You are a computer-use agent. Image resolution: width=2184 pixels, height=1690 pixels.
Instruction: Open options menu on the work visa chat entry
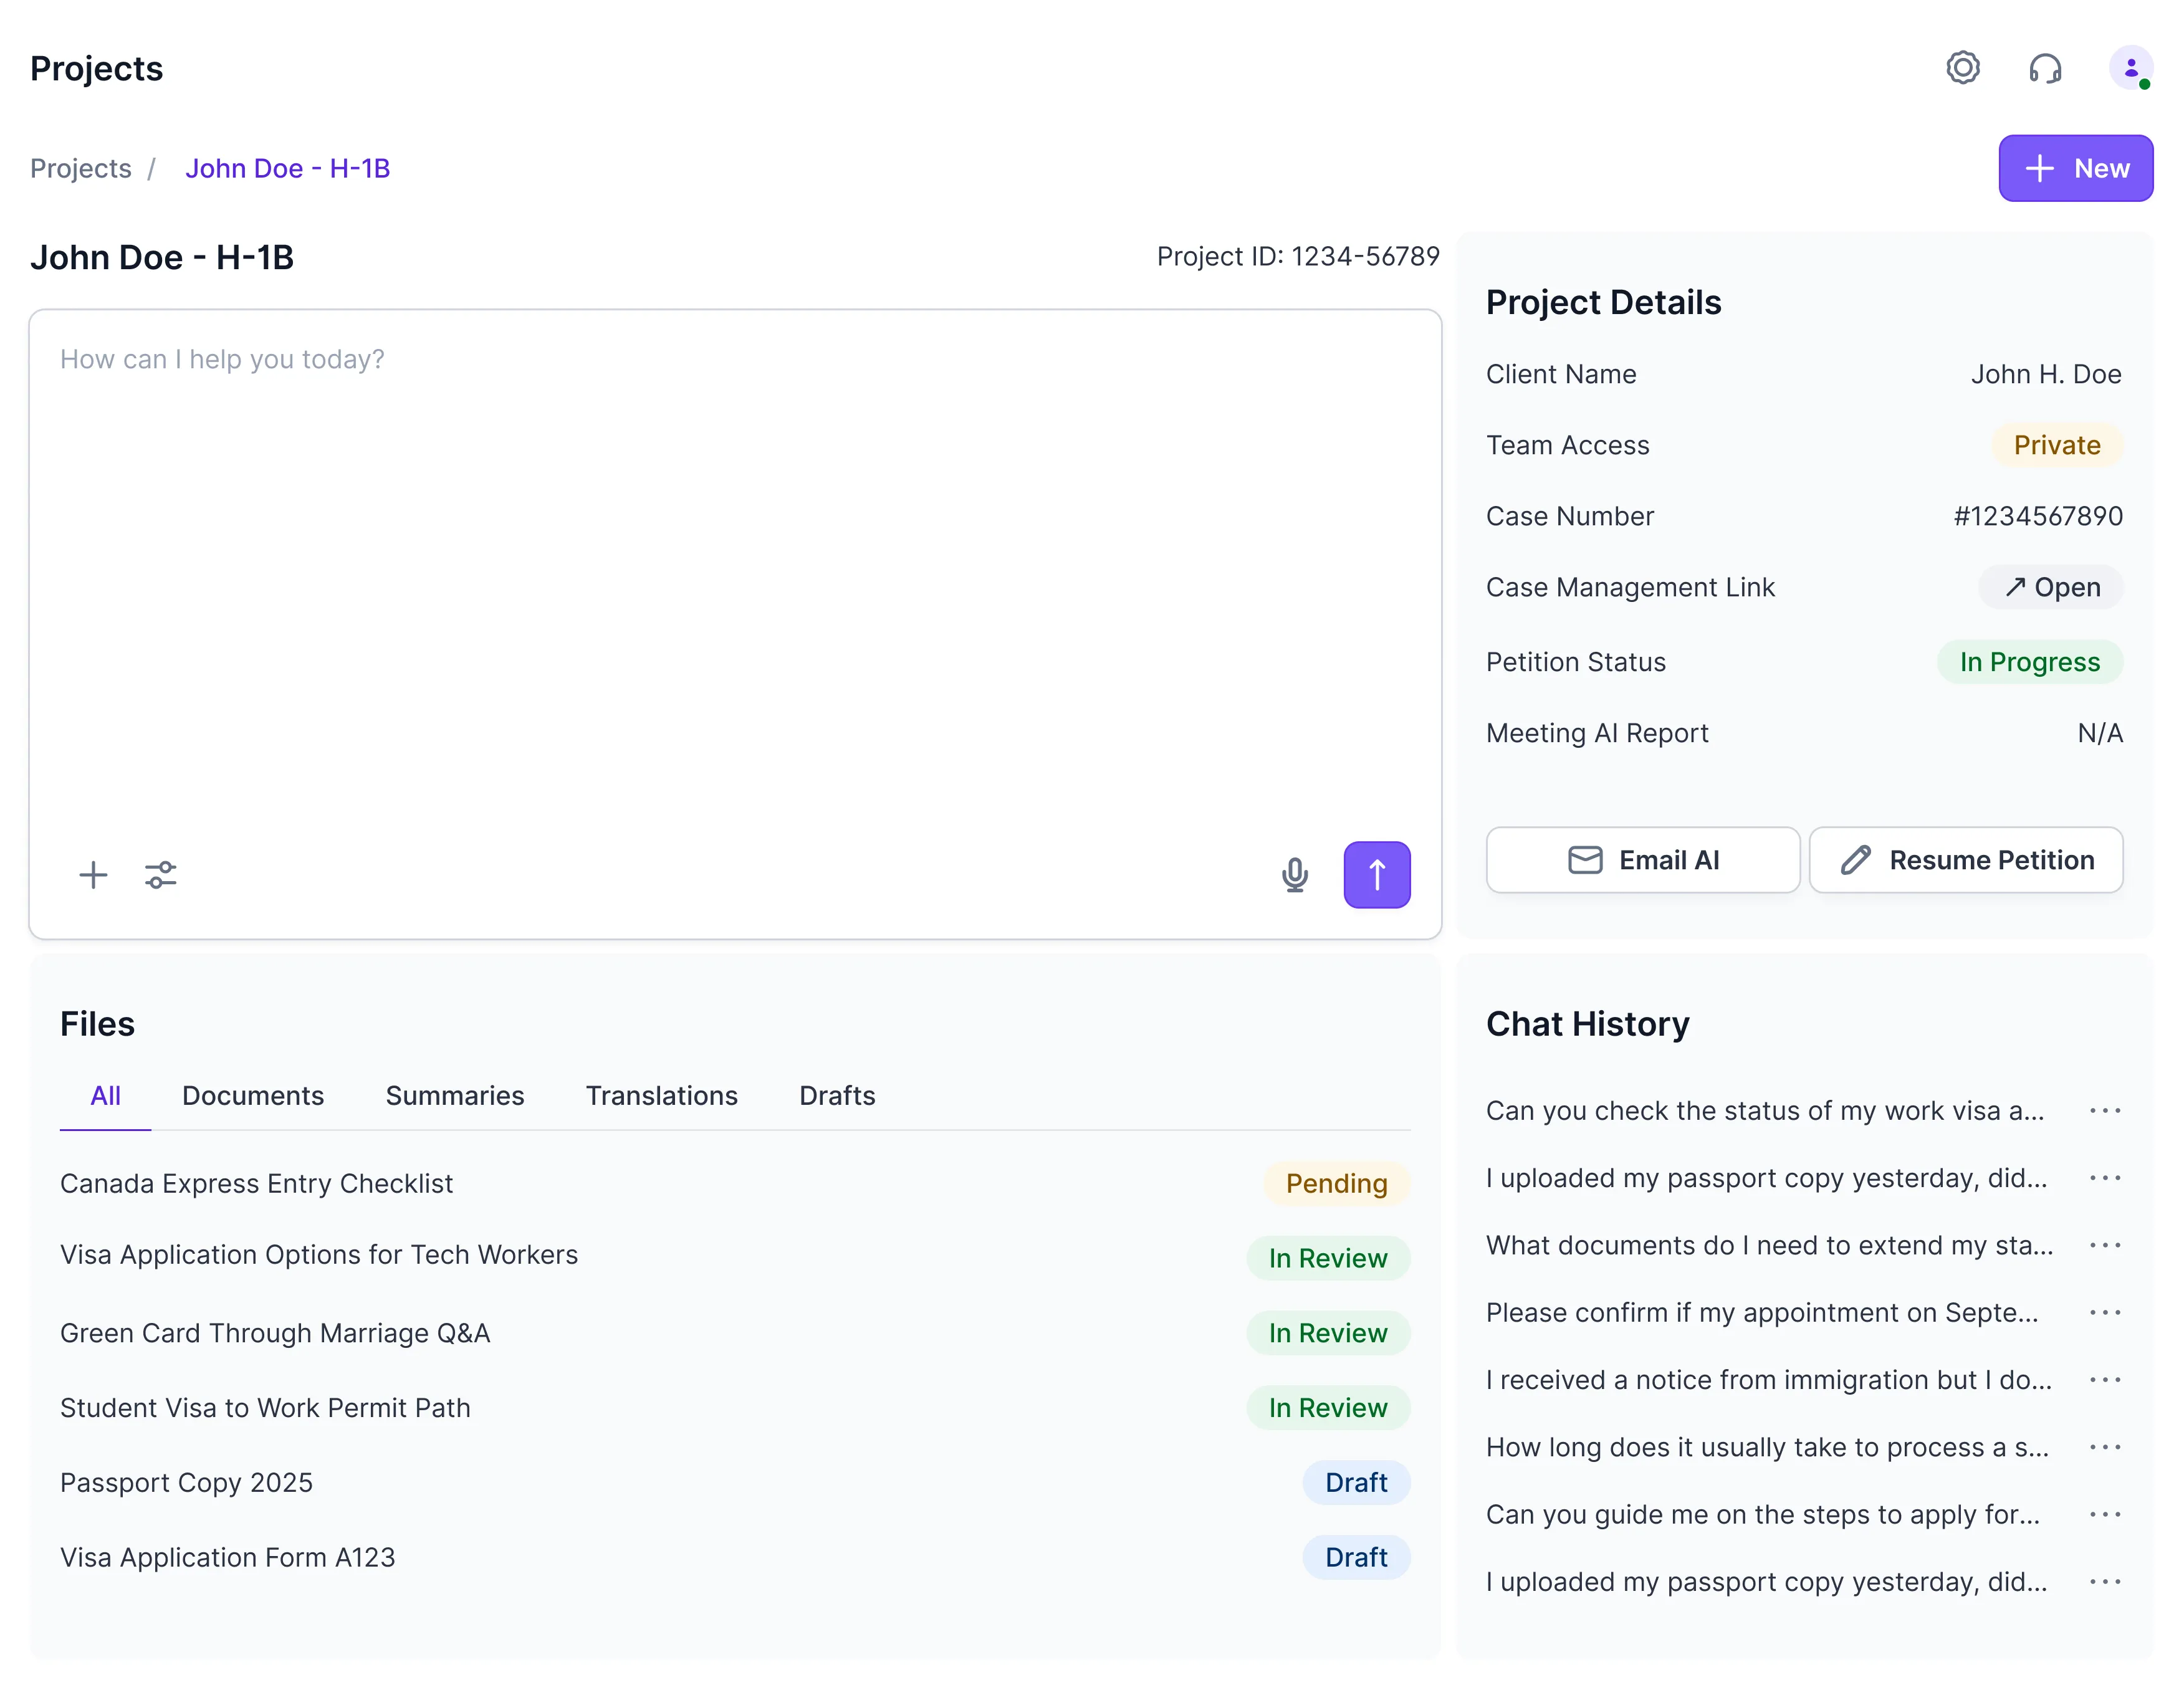click(2106, 1110)
